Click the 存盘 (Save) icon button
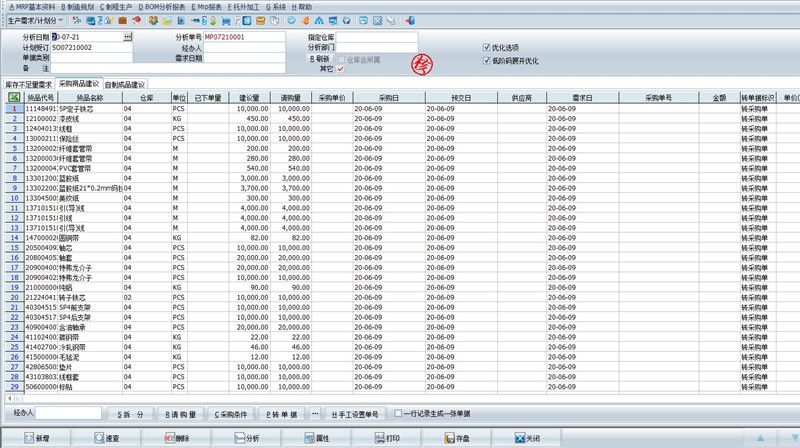Viewport: 800px width, 448px height. tap(455, 438)
